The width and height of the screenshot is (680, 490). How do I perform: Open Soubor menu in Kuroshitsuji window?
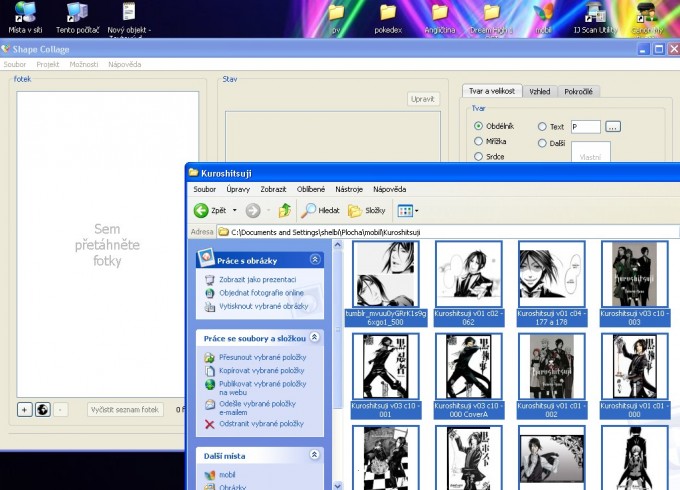pyautogui.click(x=205, y=189)
